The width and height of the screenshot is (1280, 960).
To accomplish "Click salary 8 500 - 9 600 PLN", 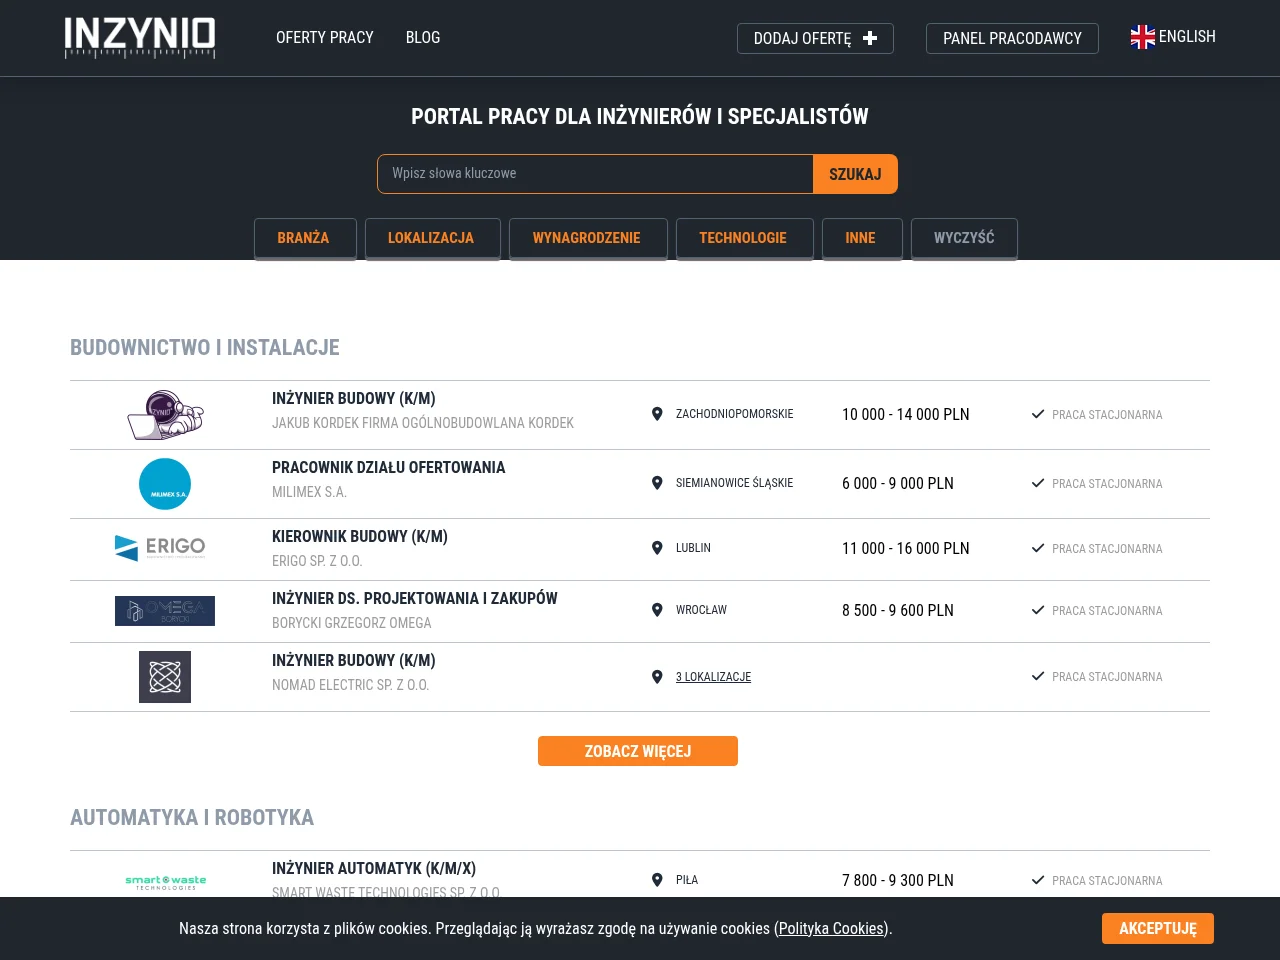I will coord(898,610).
